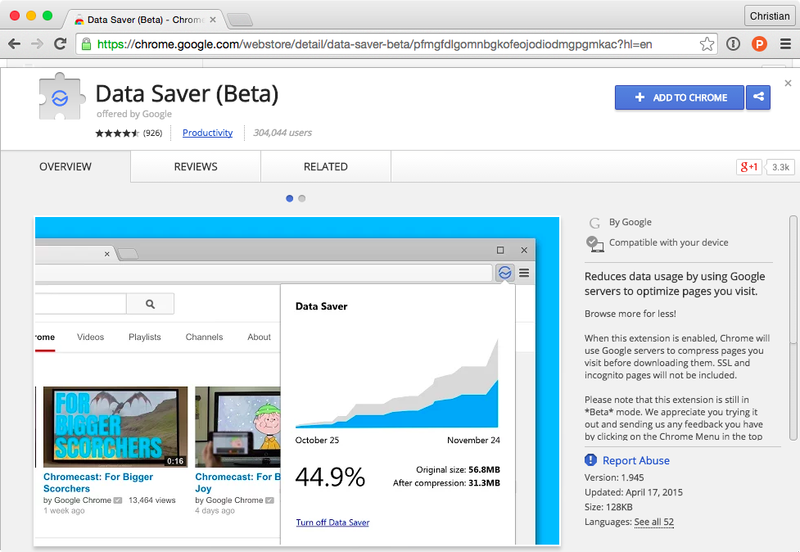The image size is (800, 552).
Task: Switch to the Related tab
Action: [326, 166]
